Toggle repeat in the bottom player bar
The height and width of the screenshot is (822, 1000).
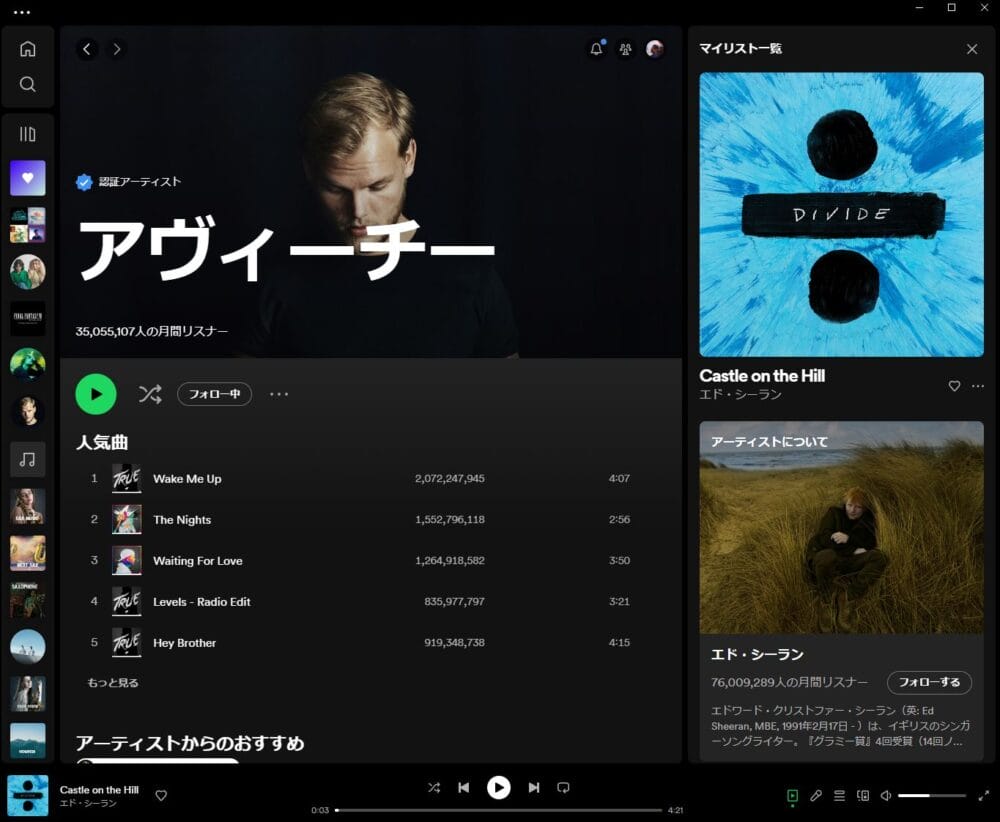click(x=563, y=788)
